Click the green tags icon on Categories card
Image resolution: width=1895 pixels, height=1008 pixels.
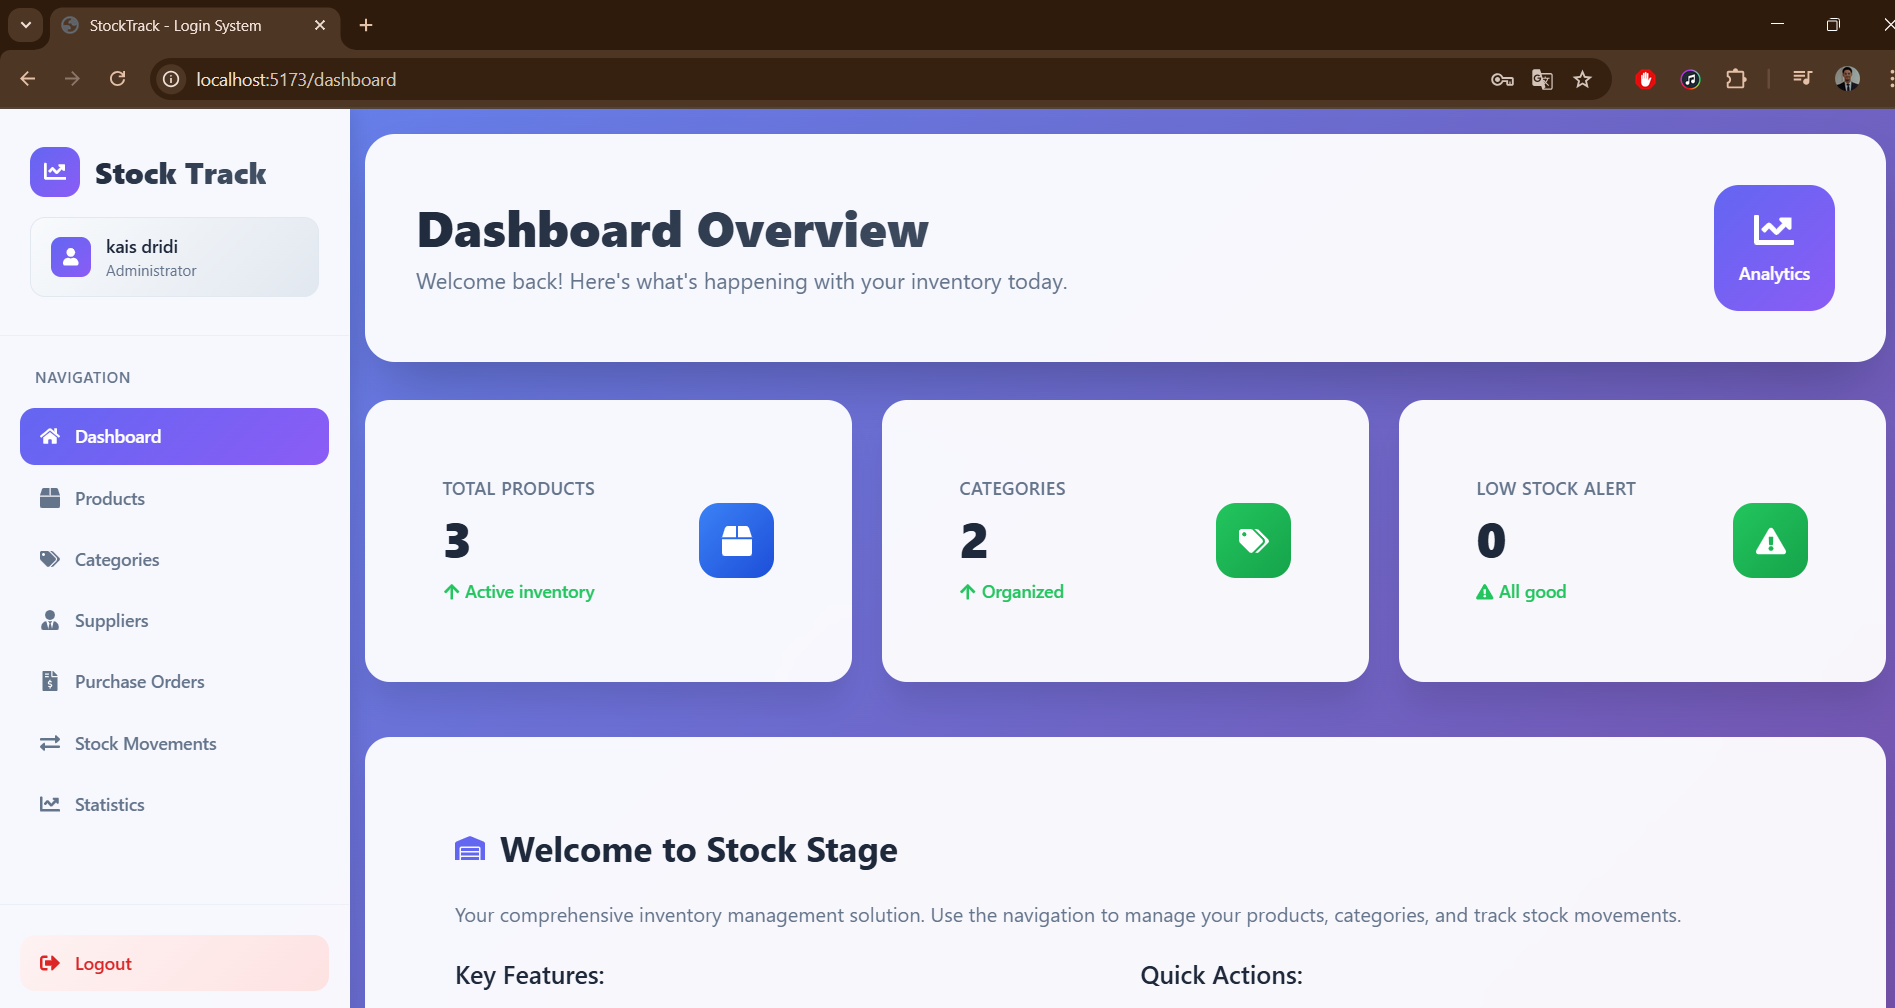pos(1253,540)
